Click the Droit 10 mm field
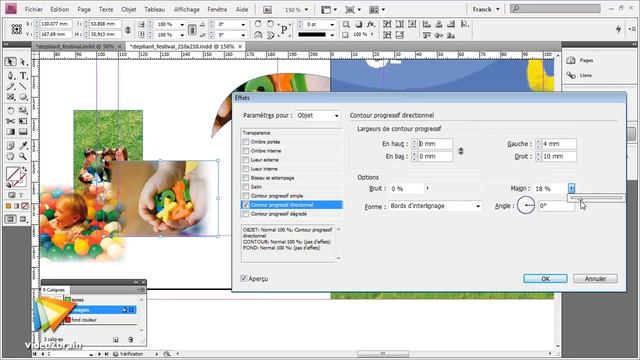Screen dimensions: 640x360 pos(558,156)
